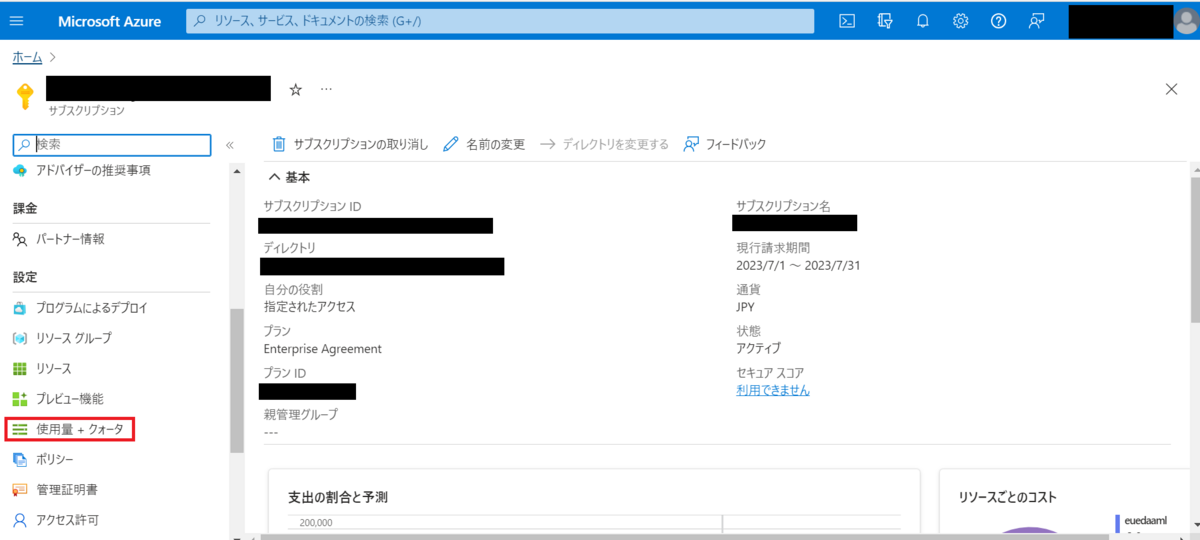The width and height of the screenshot is (1200, 540).
Task: Open the notifications bell
Action: (x=922, y=21)
